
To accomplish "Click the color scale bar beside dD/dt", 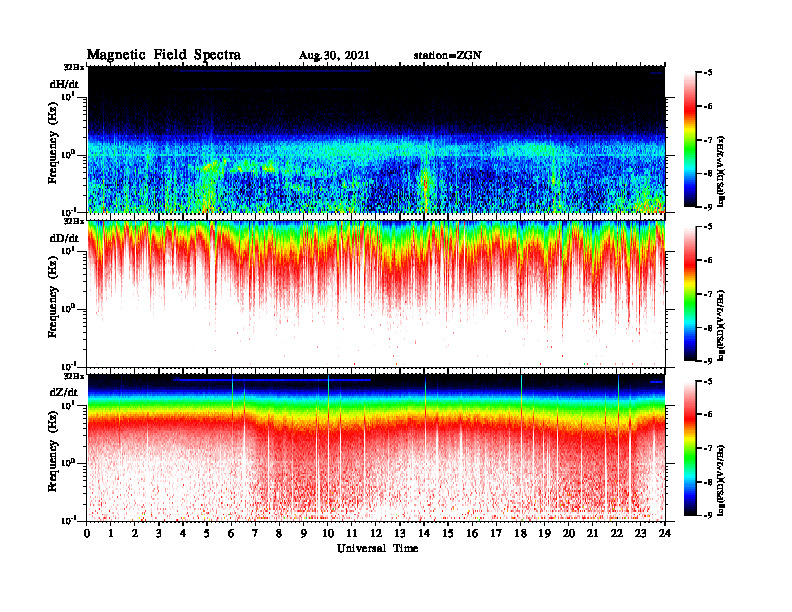I will pyautogui.click(x=690, y=293).
